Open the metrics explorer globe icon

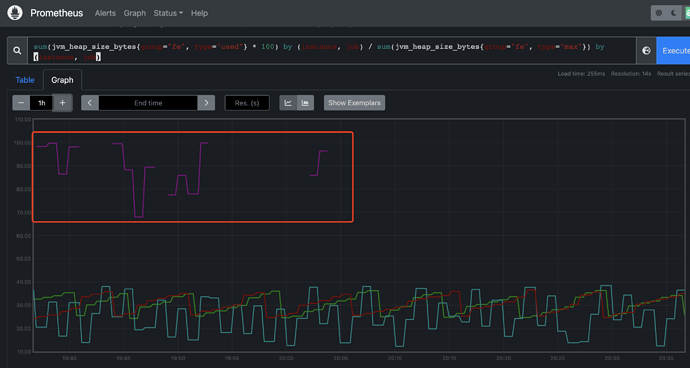646,51
